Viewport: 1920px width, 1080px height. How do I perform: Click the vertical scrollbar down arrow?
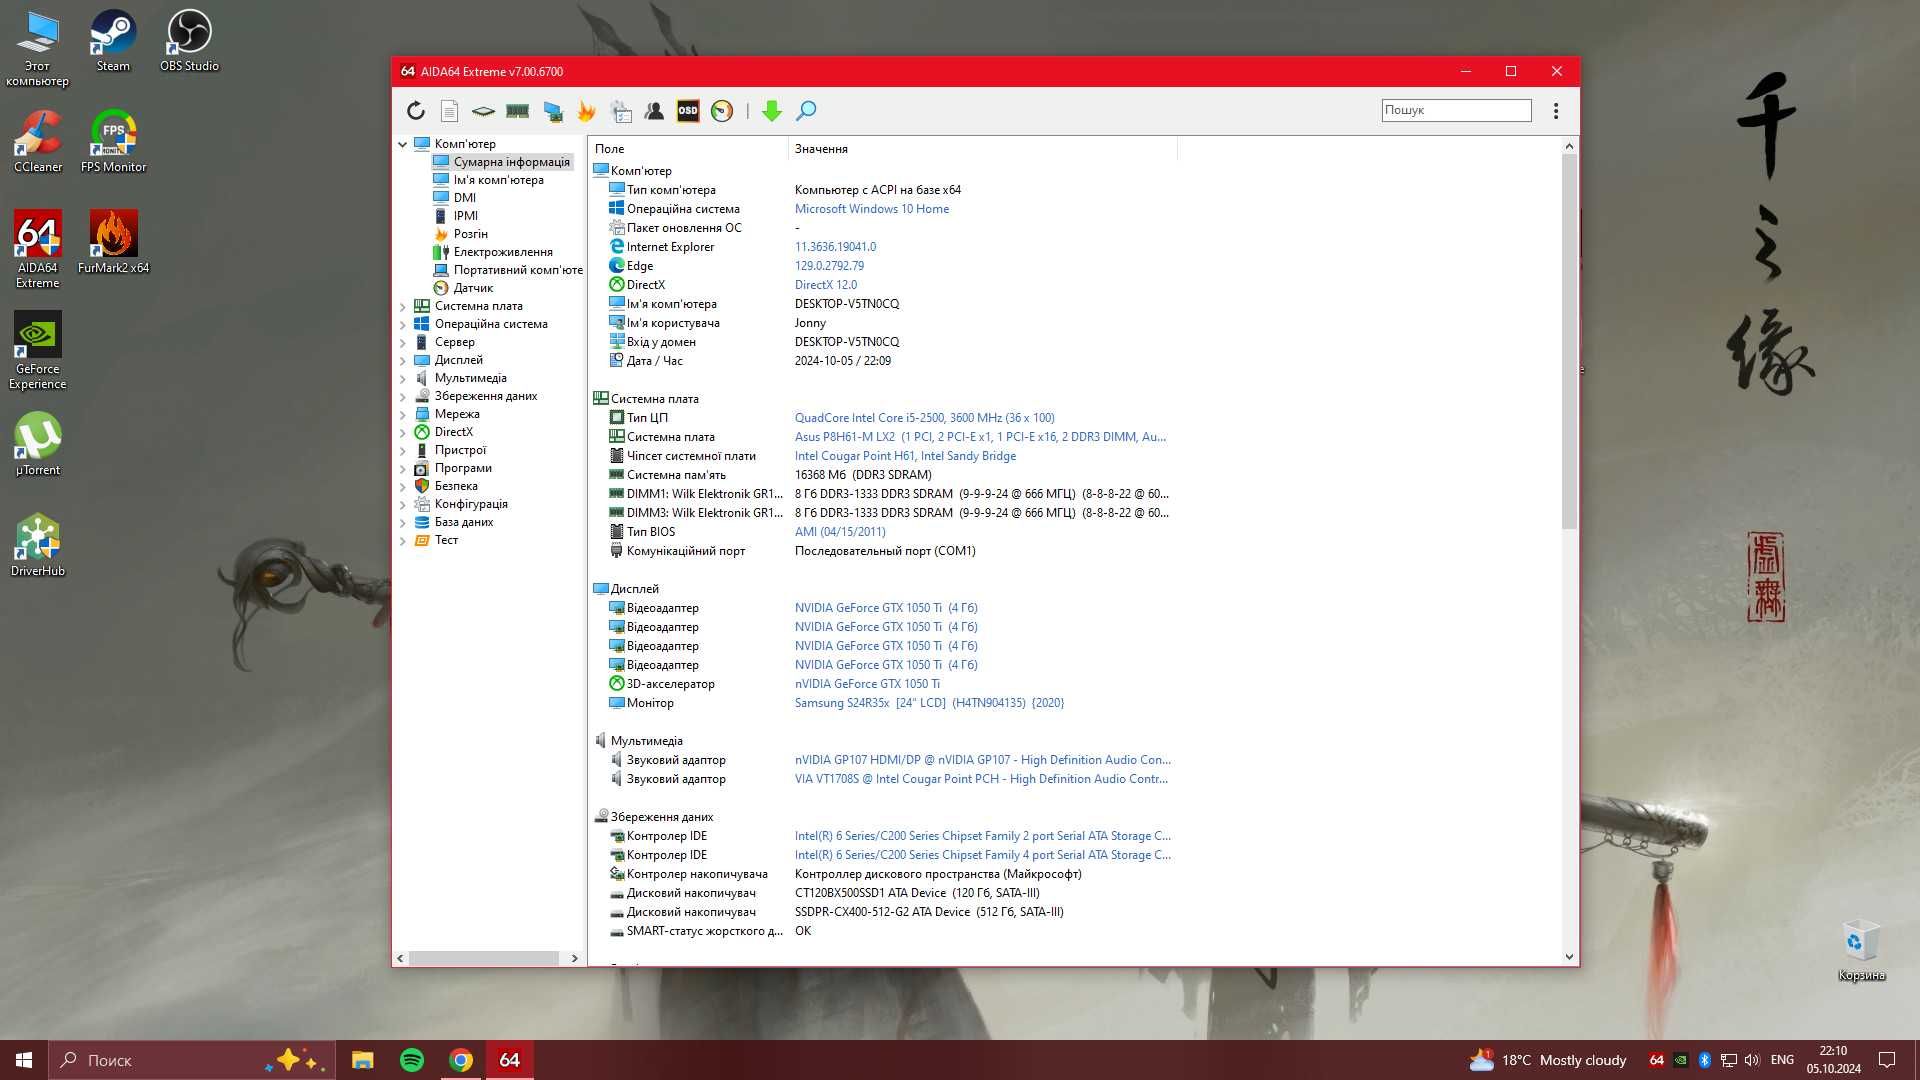coord(1569,957)
